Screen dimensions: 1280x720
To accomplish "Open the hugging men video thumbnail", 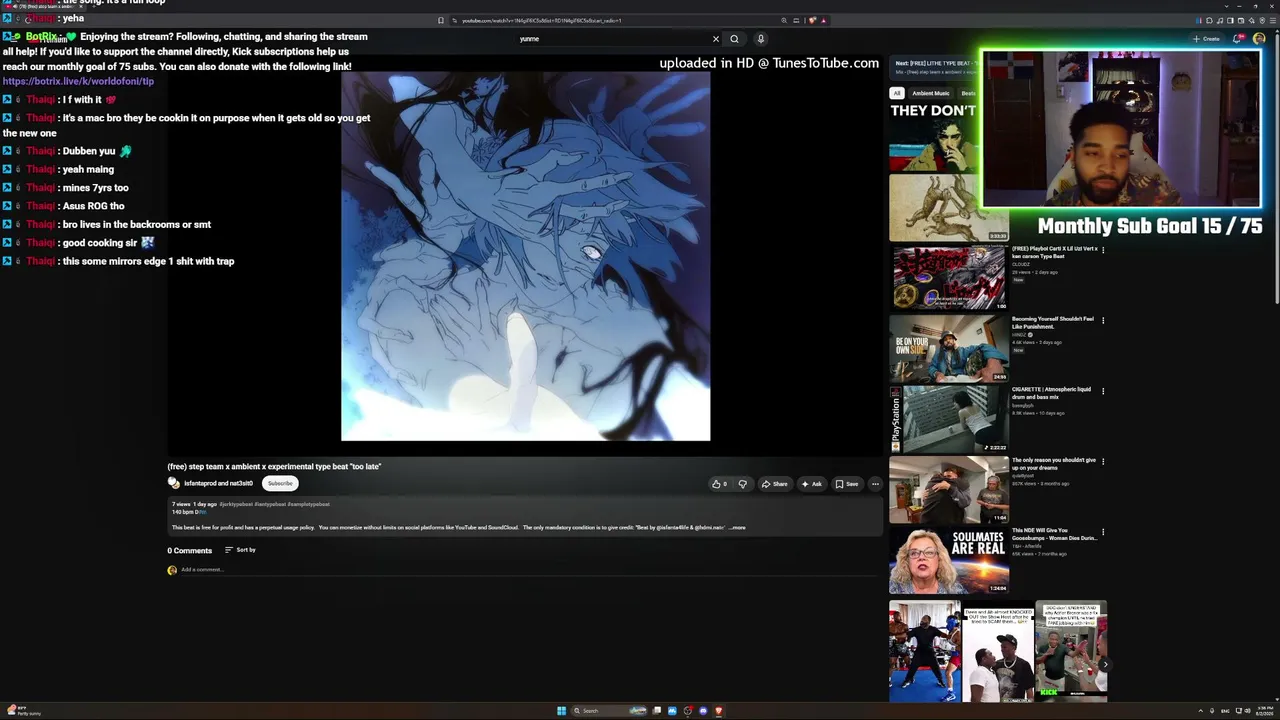I will 948,490.
